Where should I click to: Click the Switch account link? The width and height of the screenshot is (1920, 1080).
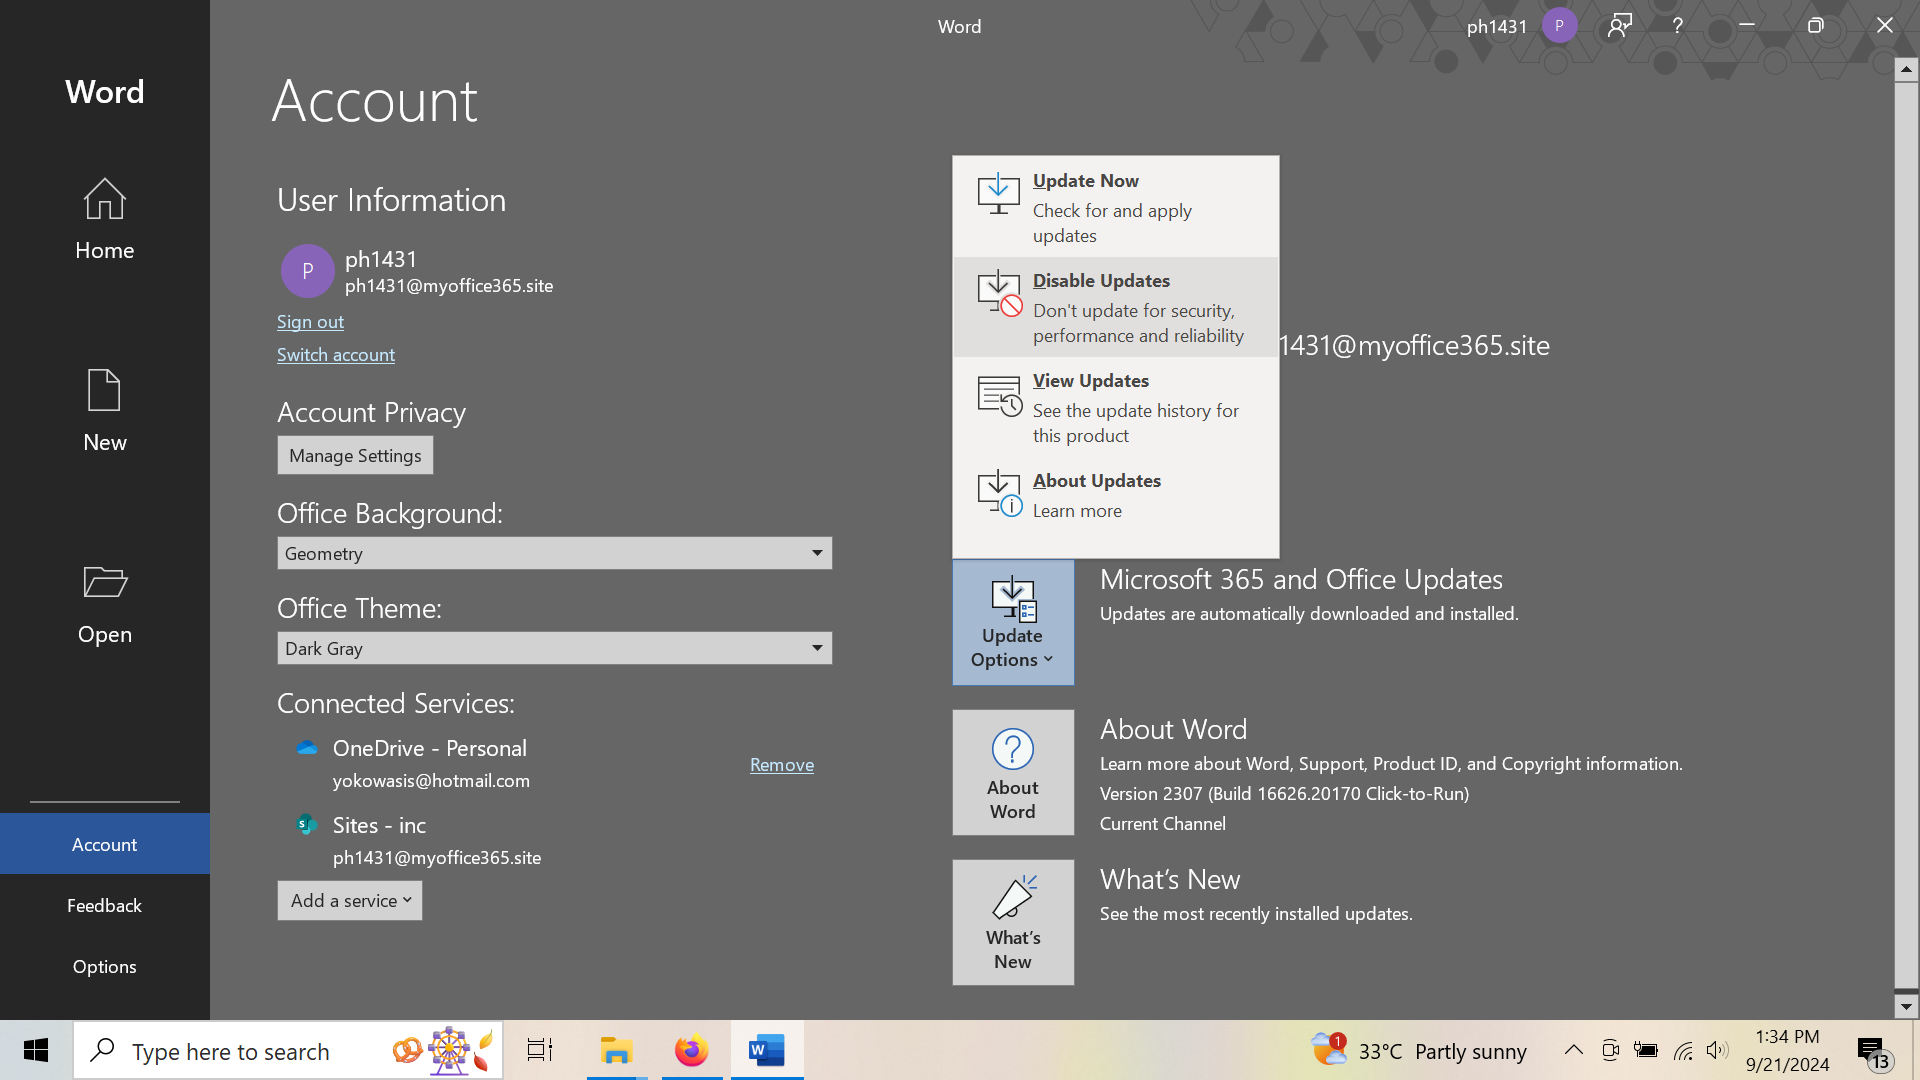click(x=336, y=353)
